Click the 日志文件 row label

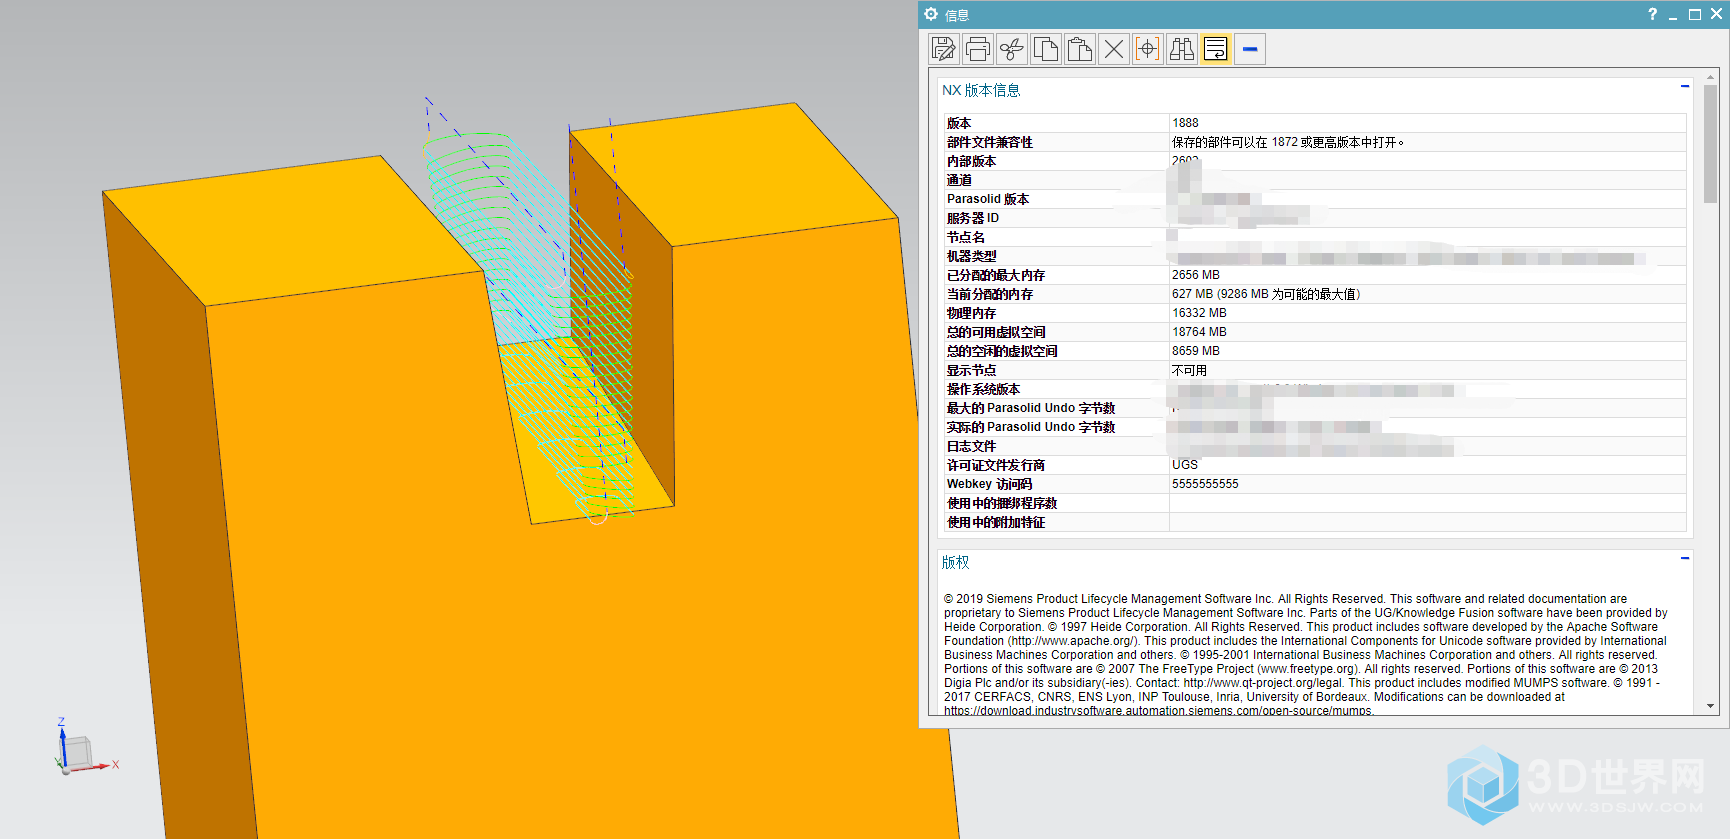(x=971, y=446)
